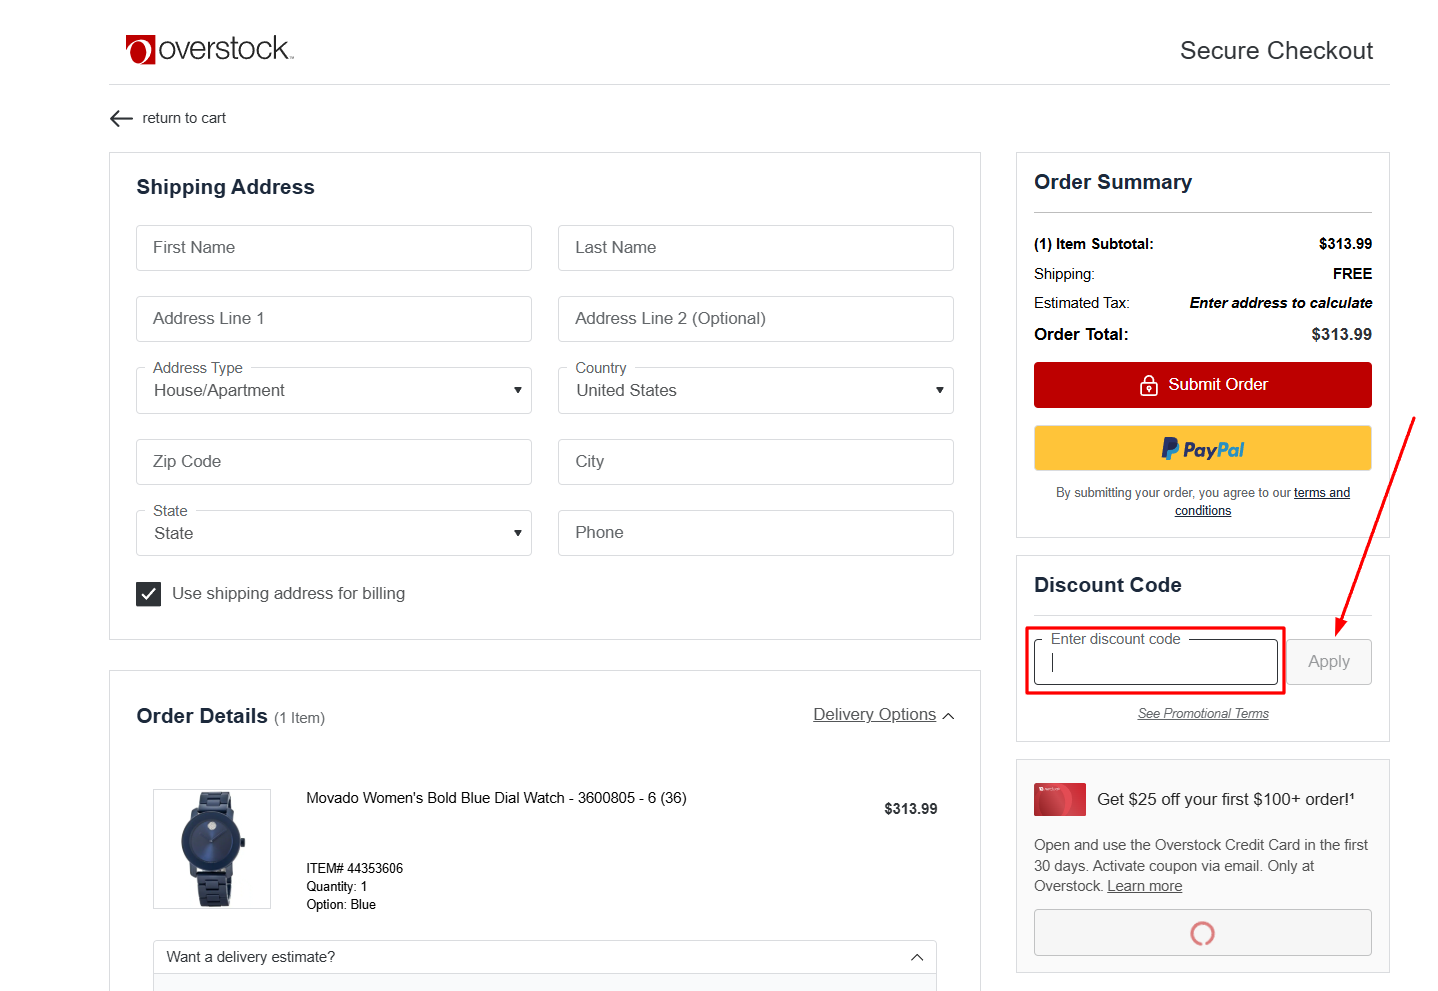Open the State dropdown
The image size is (1438, 991).
pos(334,533)
